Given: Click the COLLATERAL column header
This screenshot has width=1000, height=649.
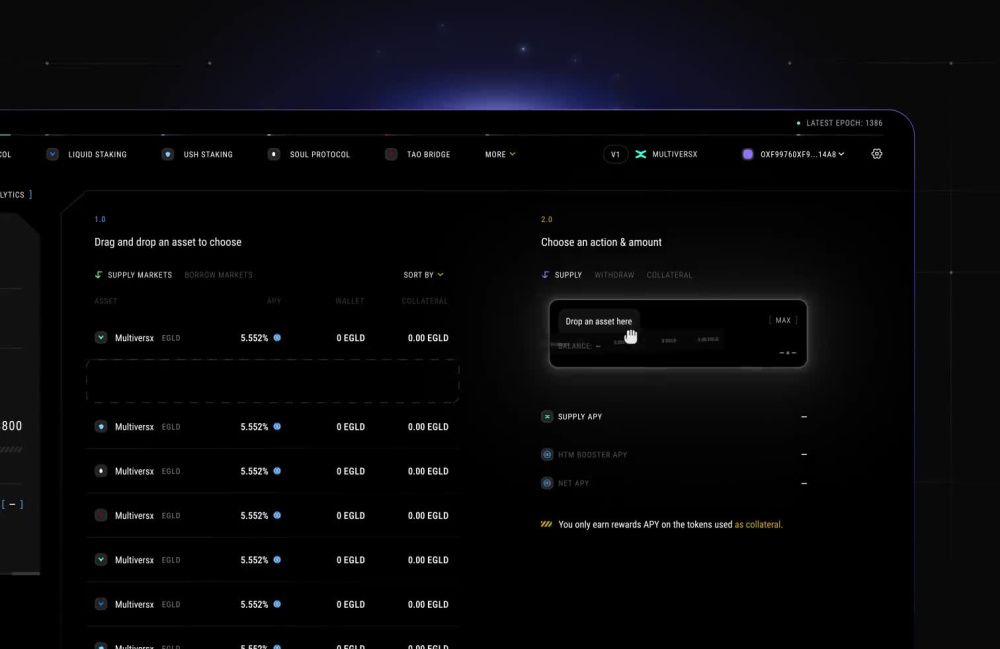Looking at the screenshot, I should point(425,301).
